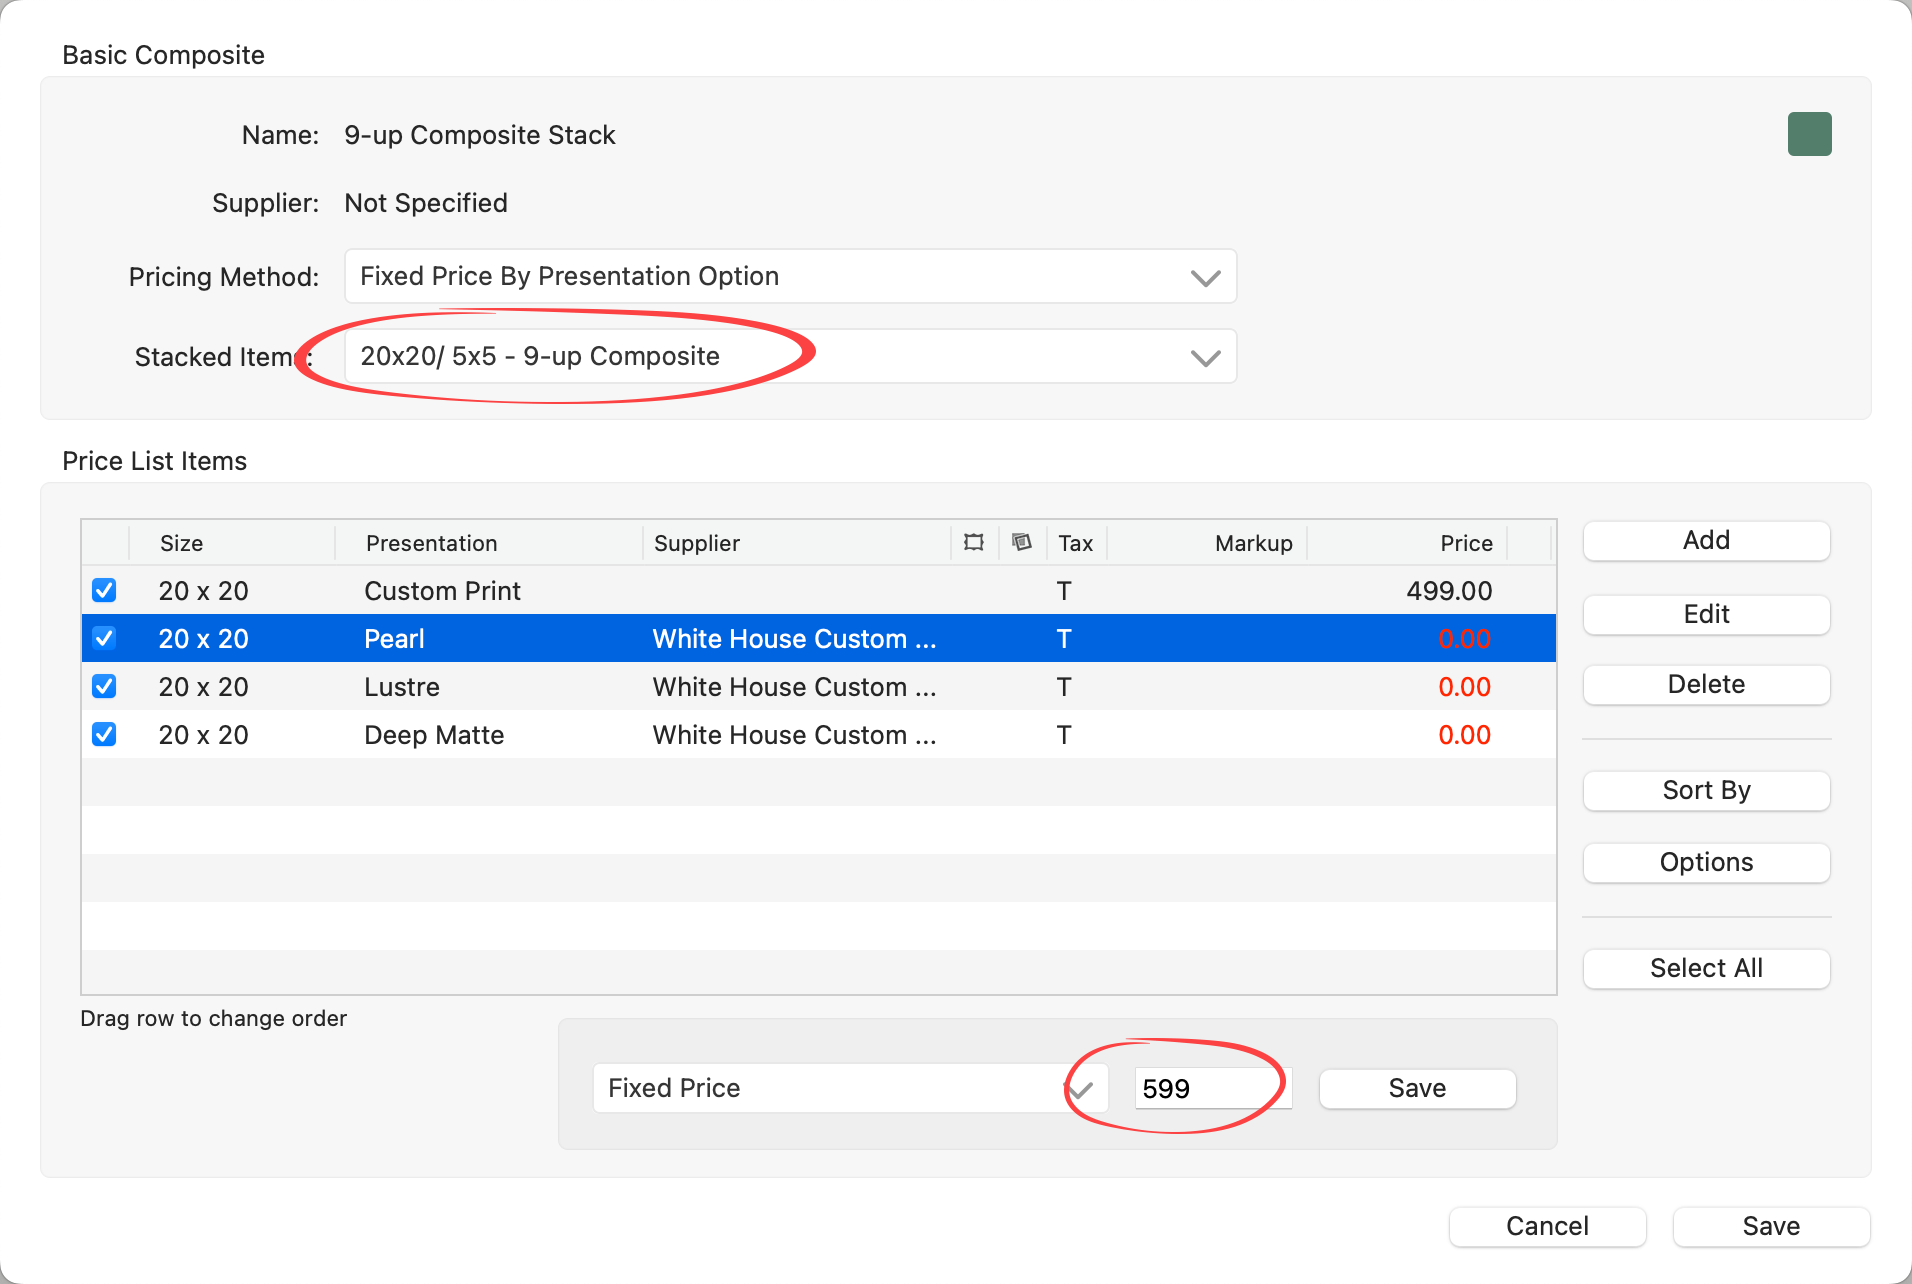Choose Select All price list items
This screenshot has height=1284, width=1912.
coord(1706,969)
